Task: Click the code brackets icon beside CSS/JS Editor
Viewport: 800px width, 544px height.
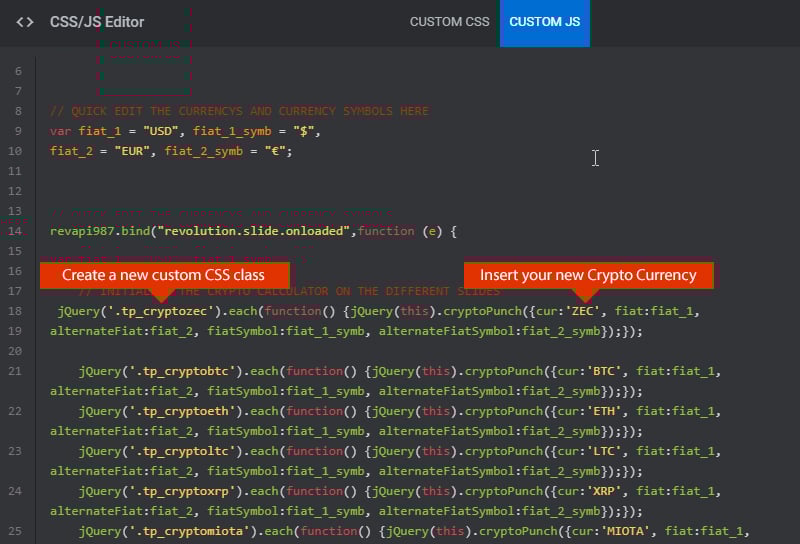Action: point(24,22)
